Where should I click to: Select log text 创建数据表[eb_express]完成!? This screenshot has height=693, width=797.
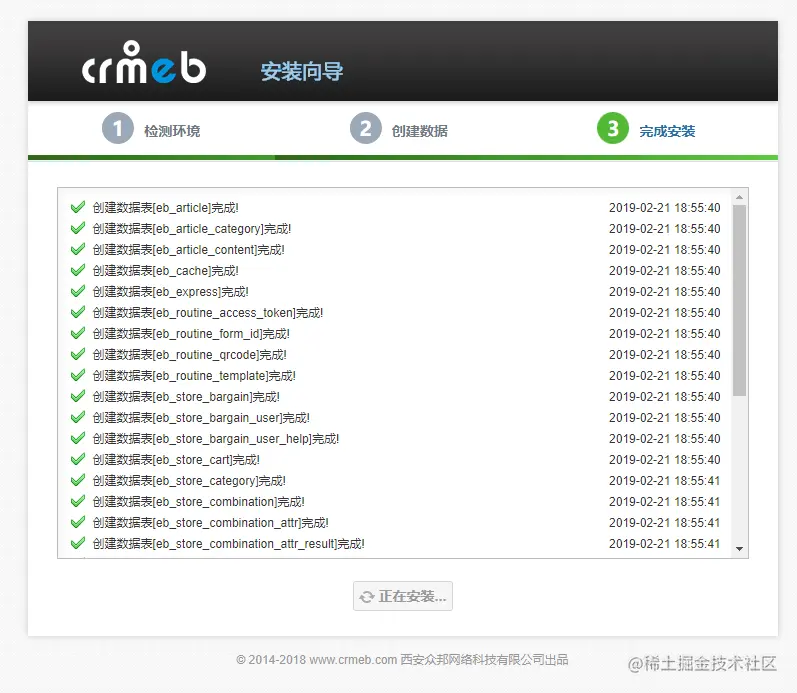(170, 292)
